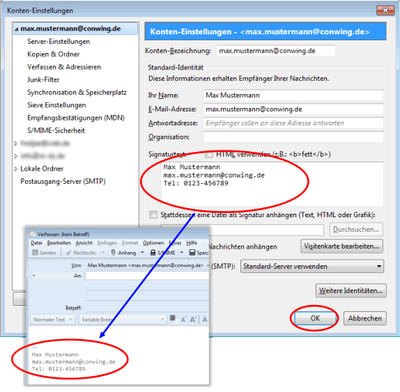Image resolution: width=400 pixels, height=392 pixels.
Task: Click the signature text in compose body
Action: pos(73,362)
